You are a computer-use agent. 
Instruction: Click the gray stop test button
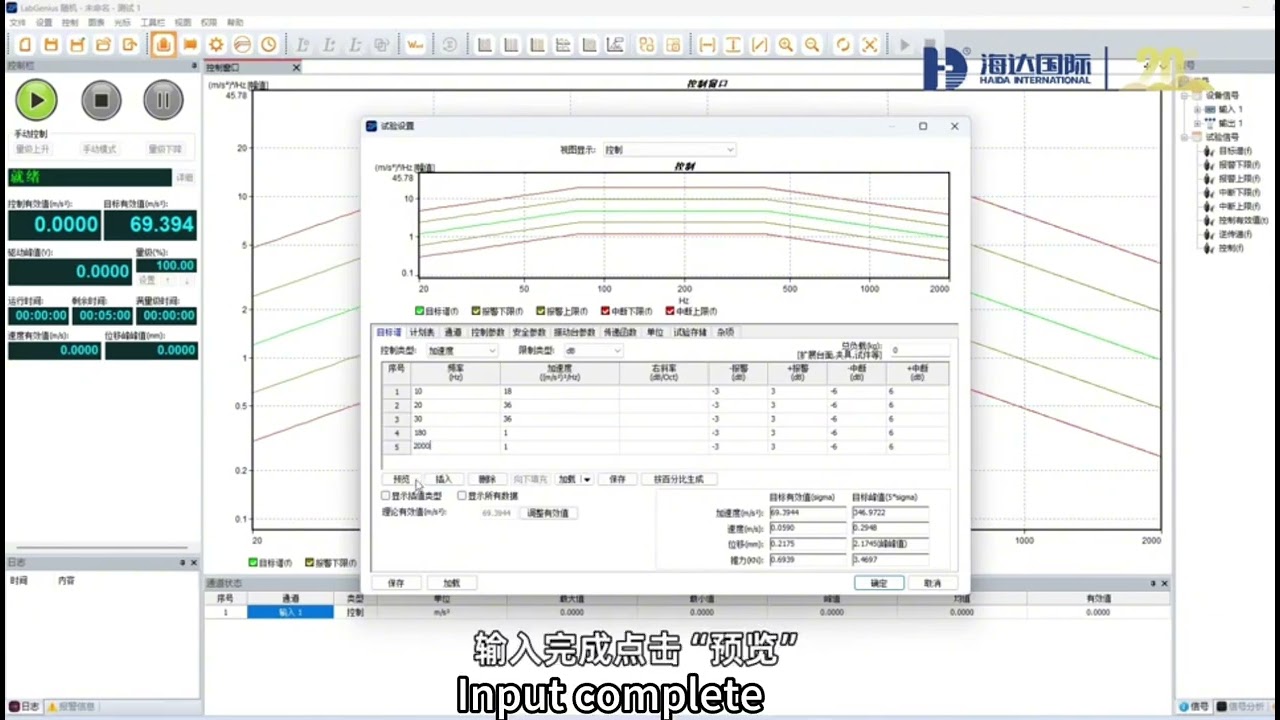[x=101, y=100]
